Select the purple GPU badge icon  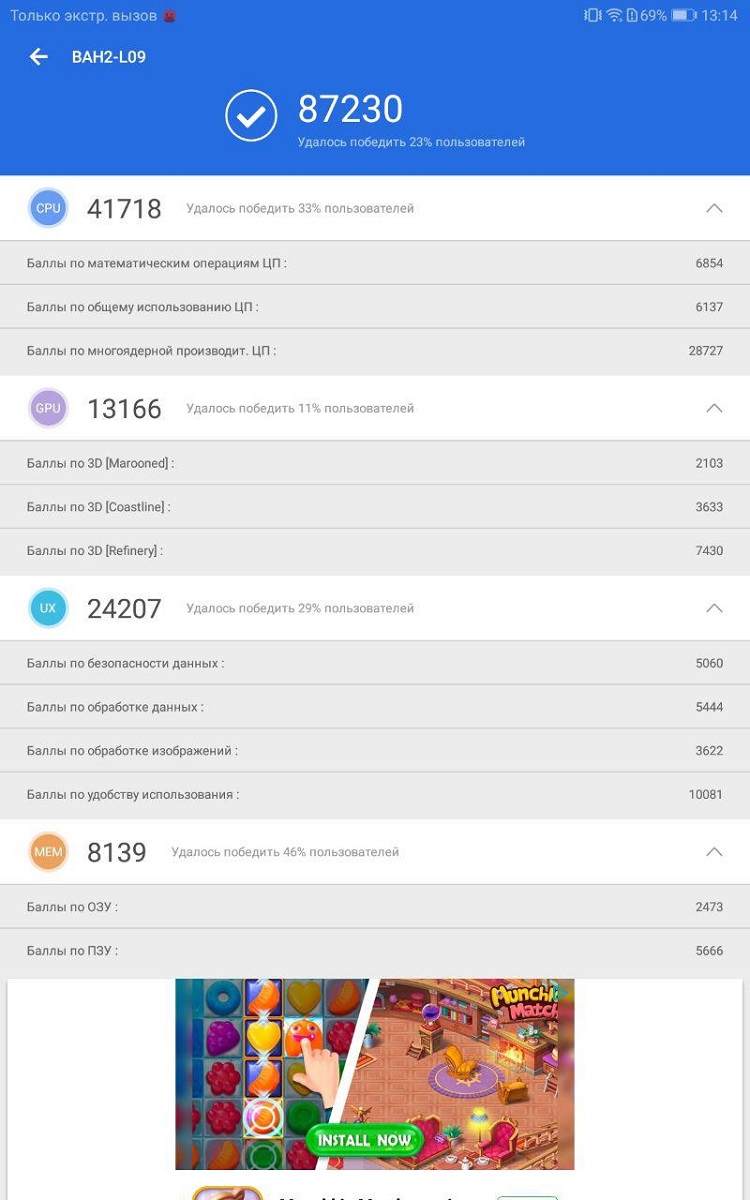point(48,408)
